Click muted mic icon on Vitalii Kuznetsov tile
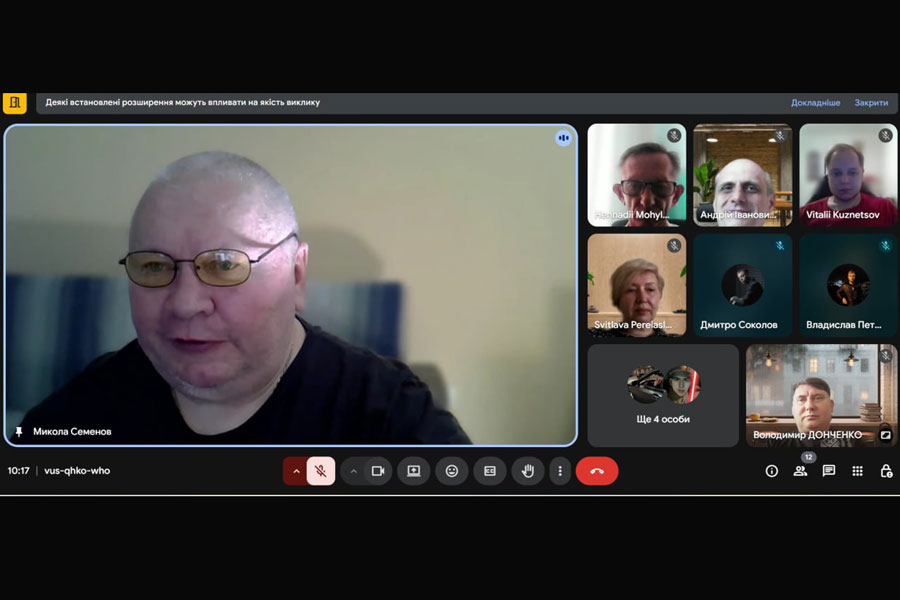This screenshot has width=900, height=600. point(885,136)
